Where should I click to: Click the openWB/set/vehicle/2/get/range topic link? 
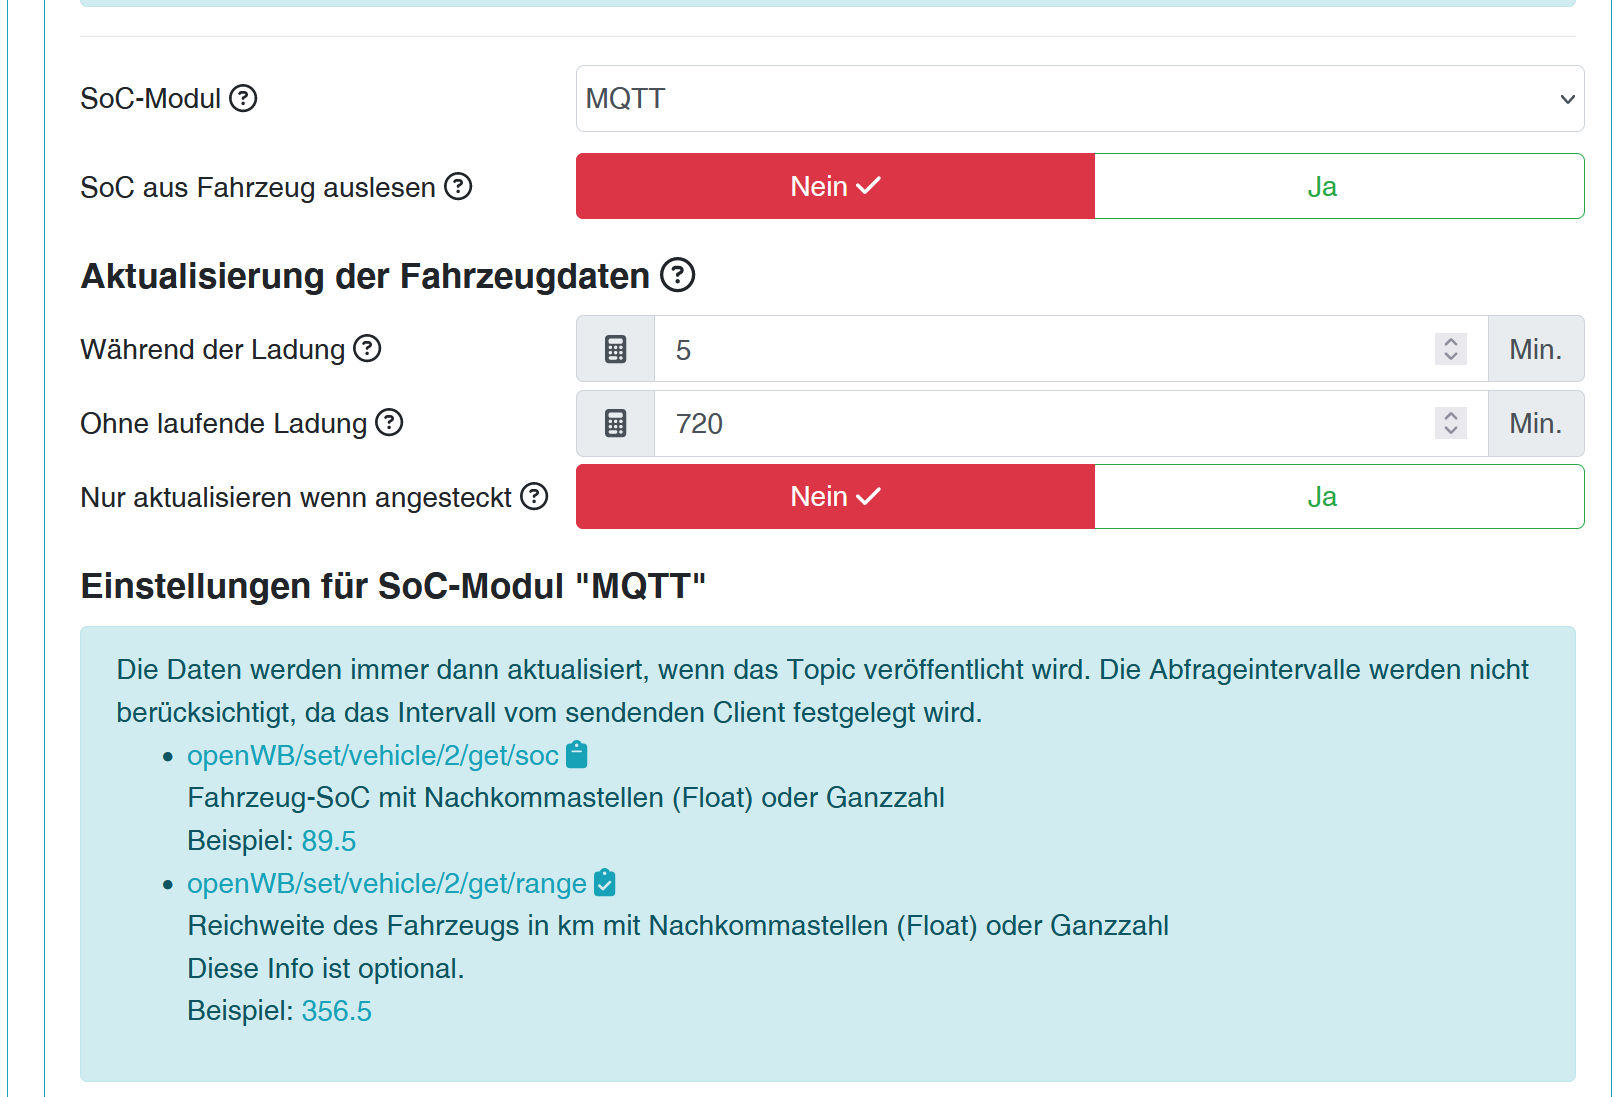pos(387,883)
